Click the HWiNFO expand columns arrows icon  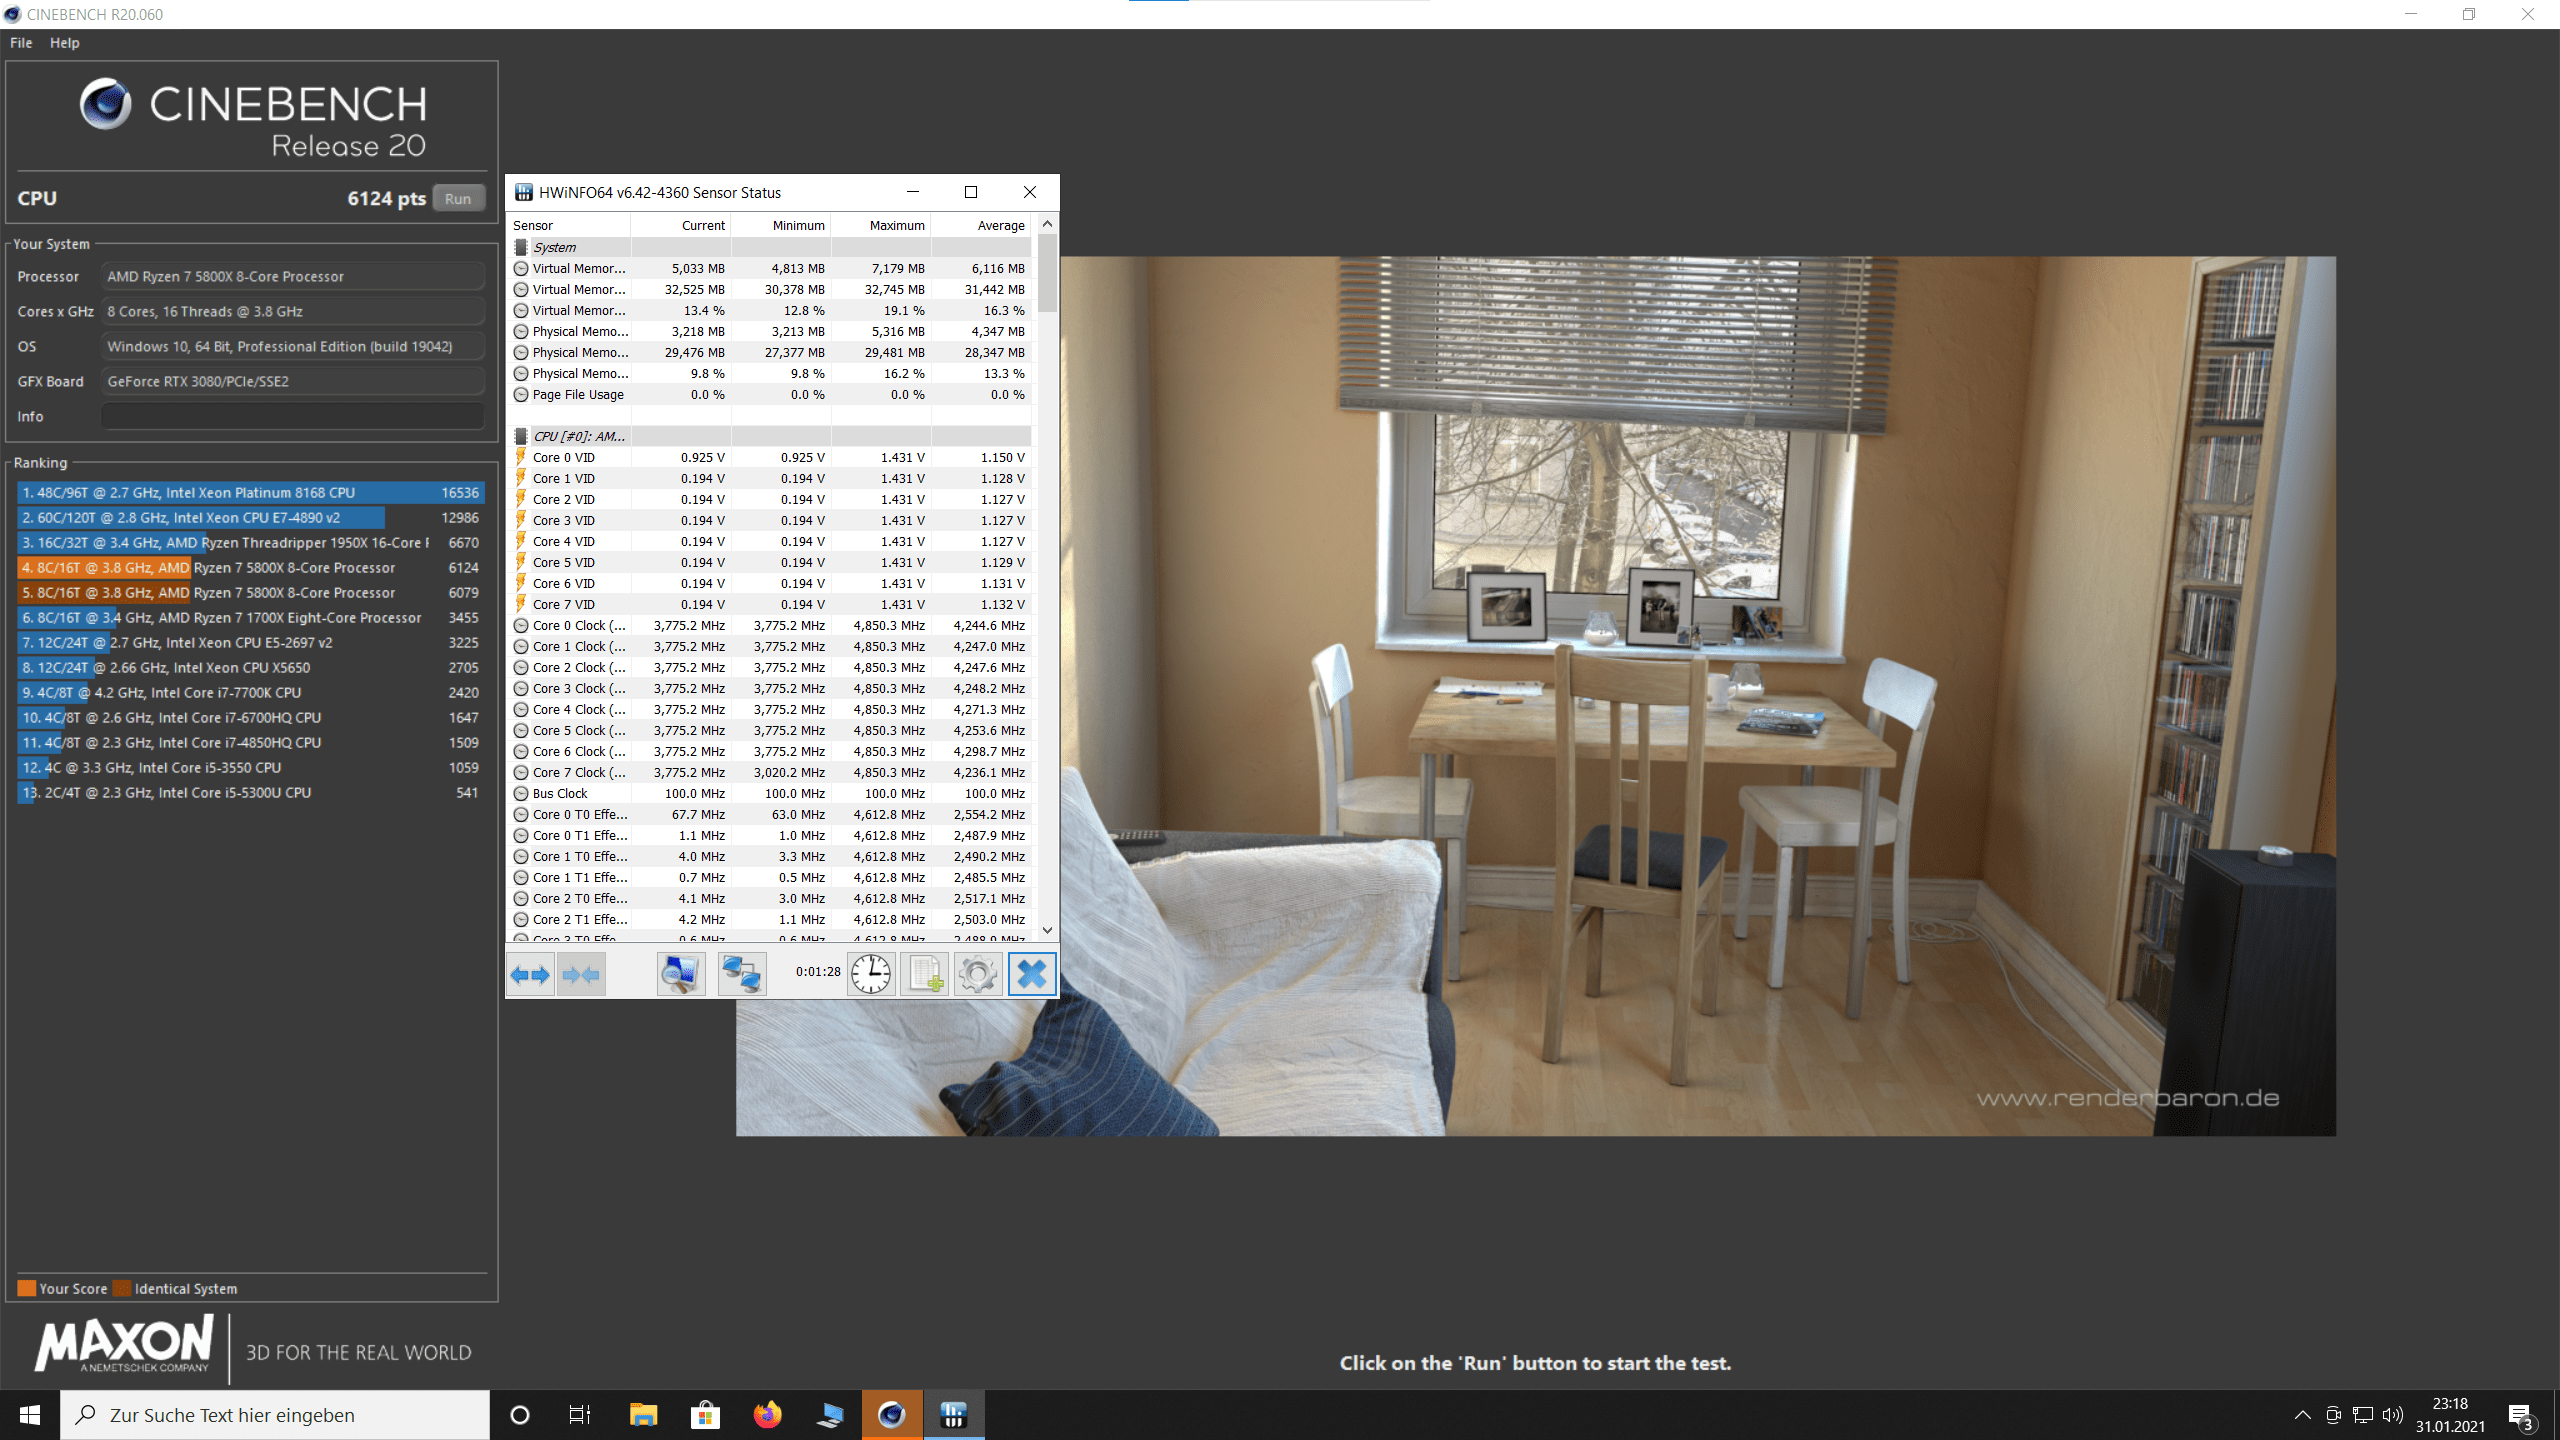[530, 974]
